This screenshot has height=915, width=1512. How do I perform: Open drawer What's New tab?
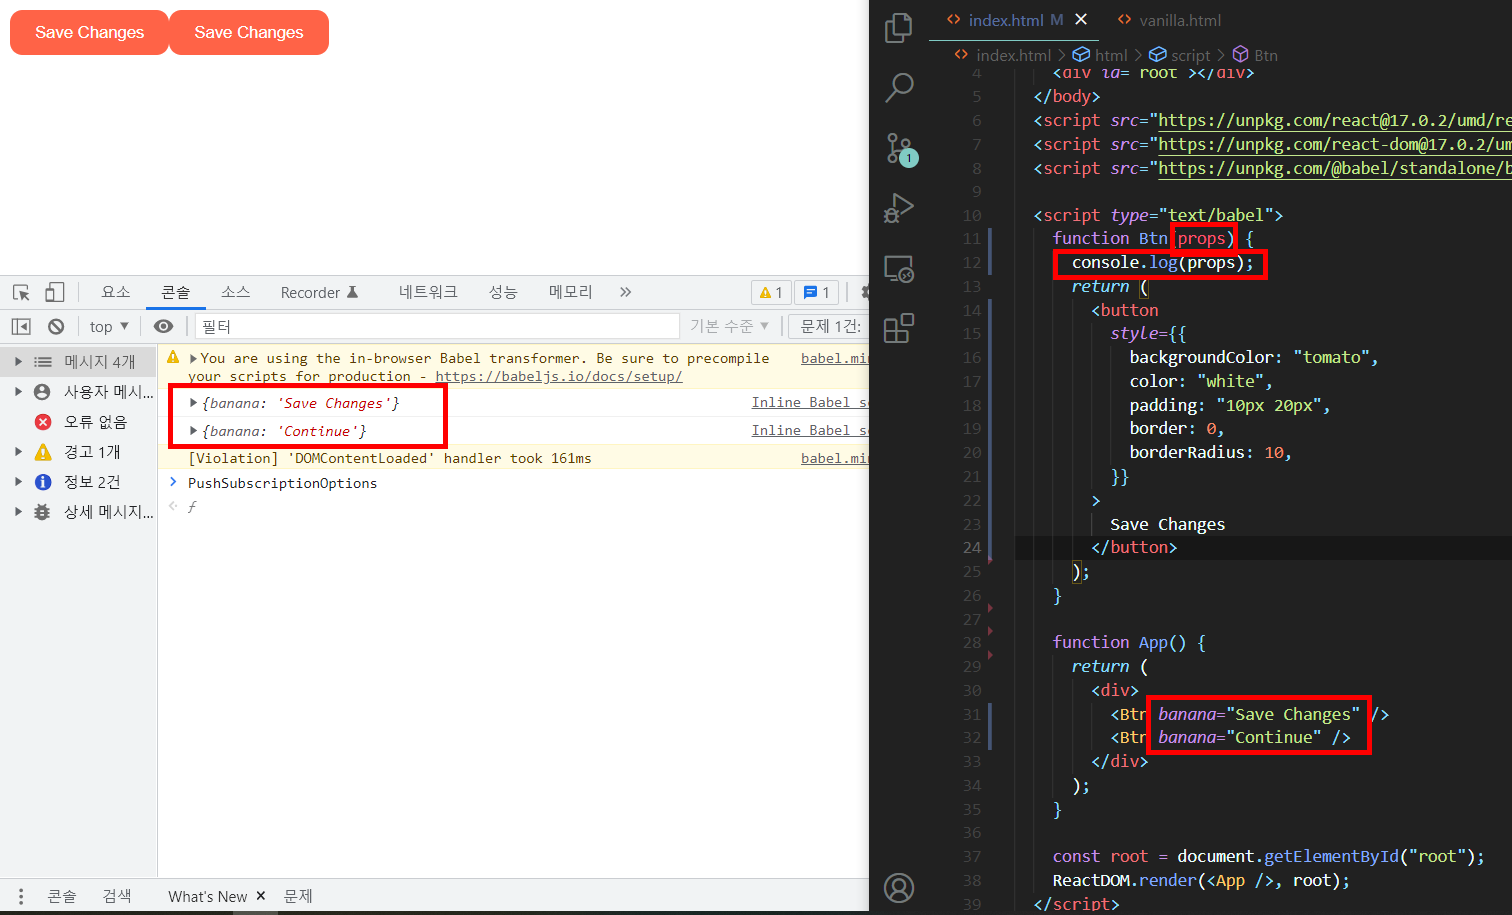(x=207, y=896)
